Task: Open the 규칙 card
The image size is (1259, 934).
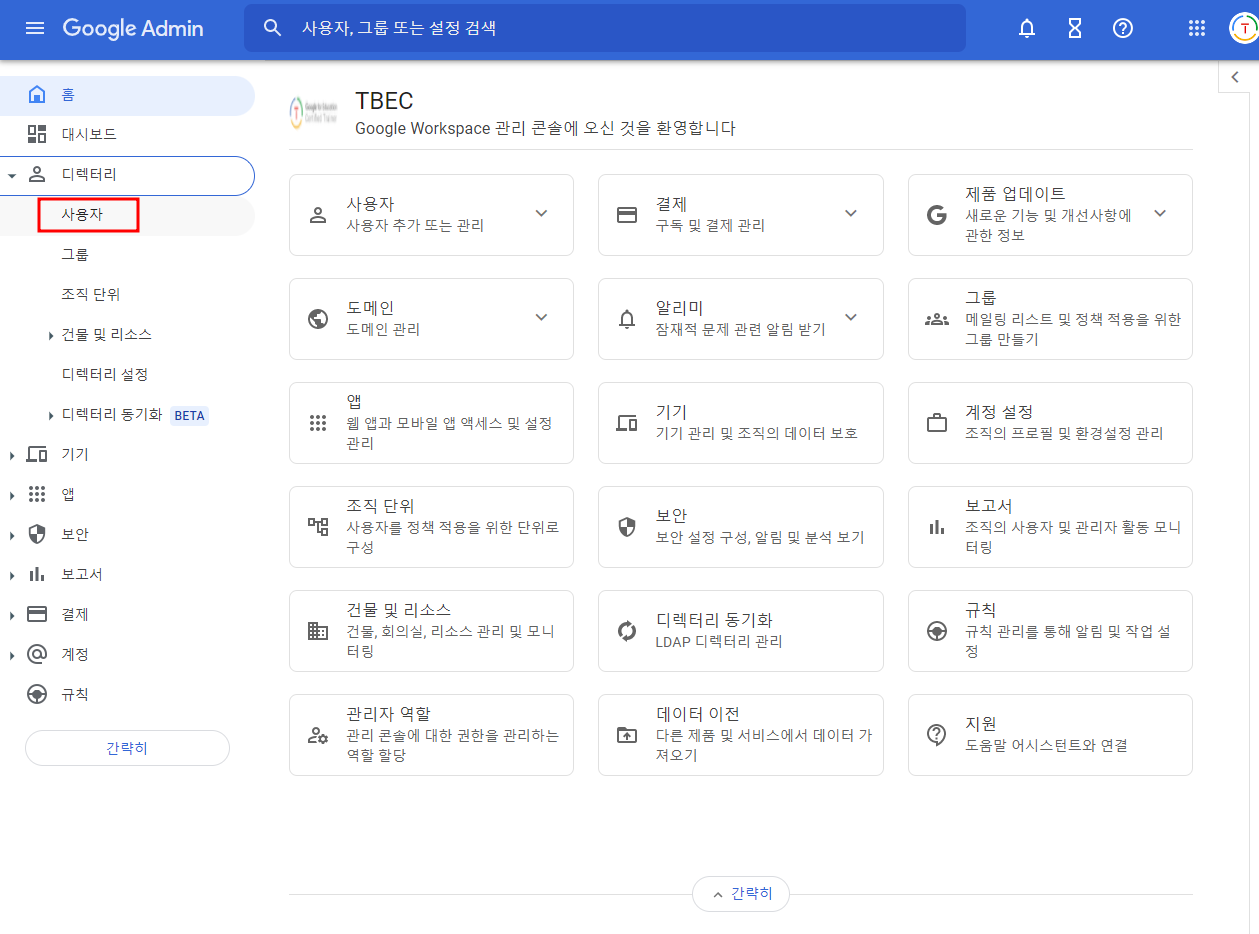Action: point(1050,631)
